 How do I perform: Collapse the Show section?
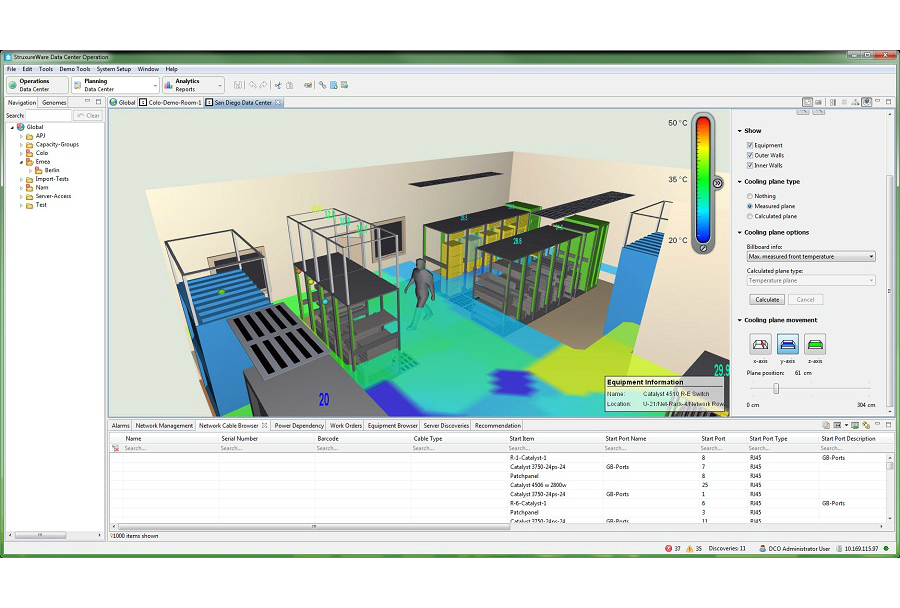740,131
